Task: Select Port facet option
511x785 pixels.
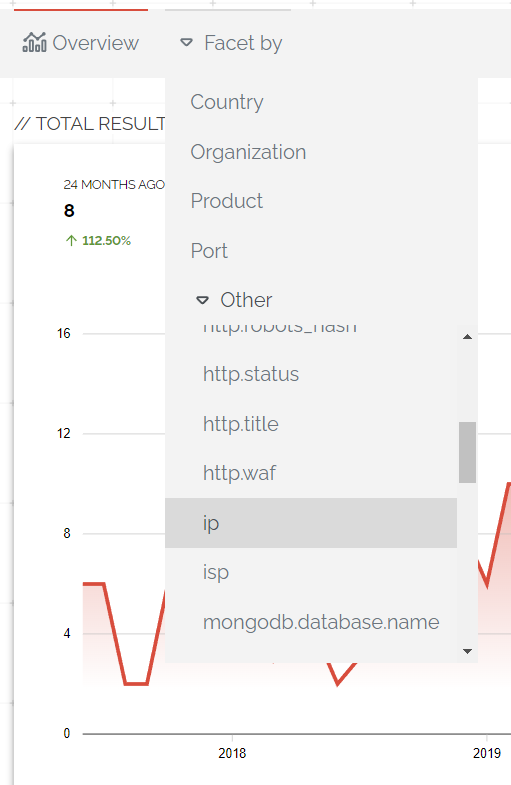Action: tap(209, 250)
